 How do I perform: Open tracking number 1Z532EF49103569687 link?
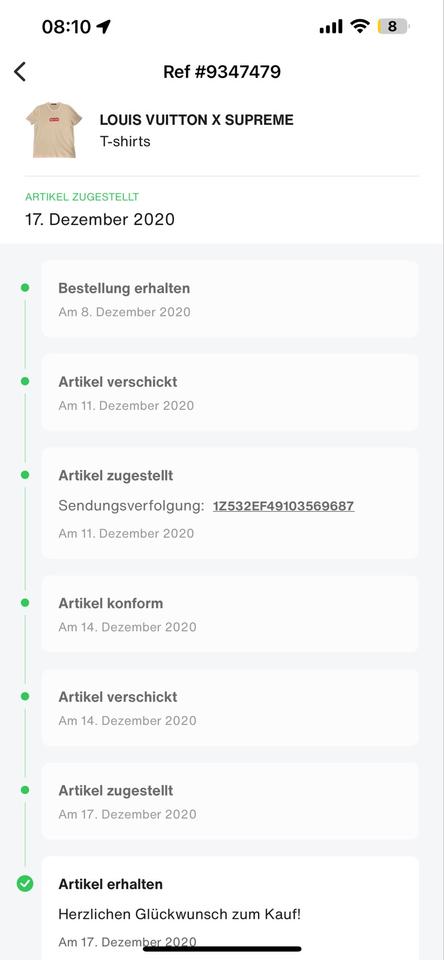(x=284, y=506)
